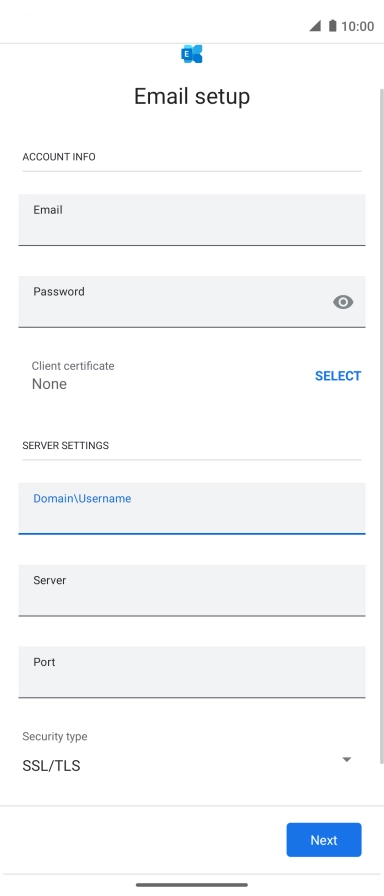Focus the Server input field

point(191,590)
